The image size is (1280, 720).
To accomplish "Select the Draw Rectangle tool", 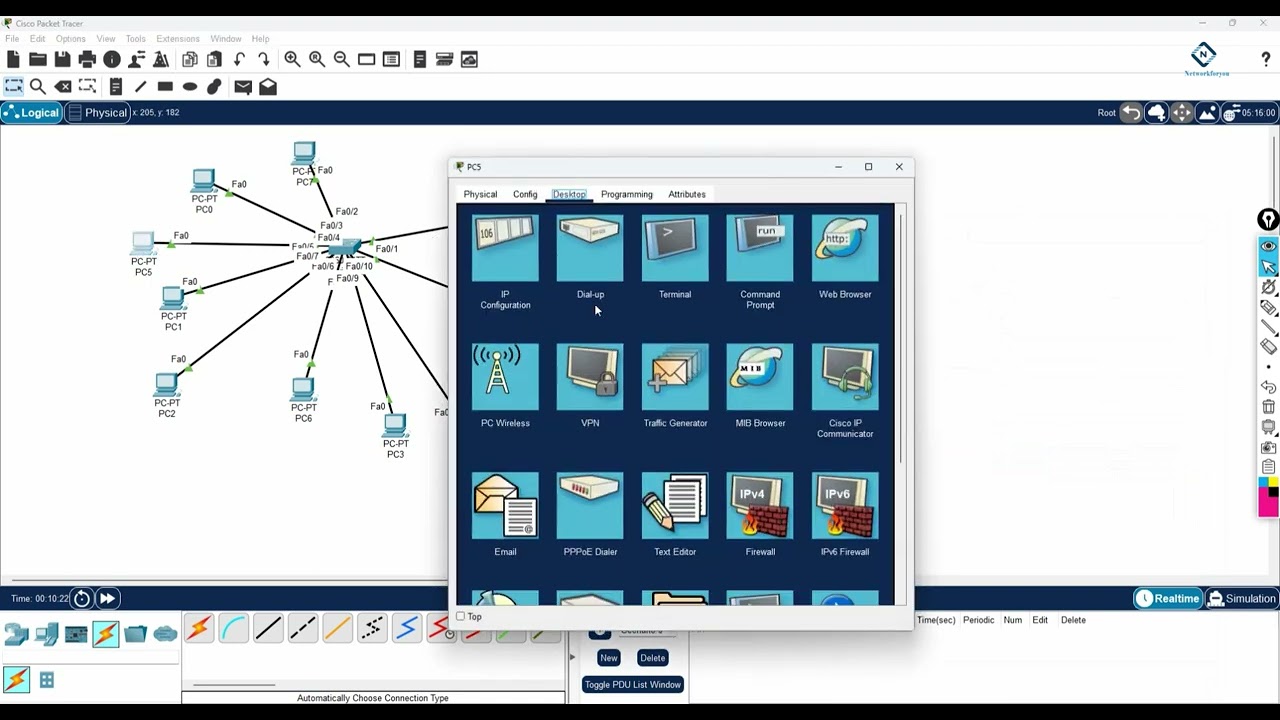I will tap(165, 87).
